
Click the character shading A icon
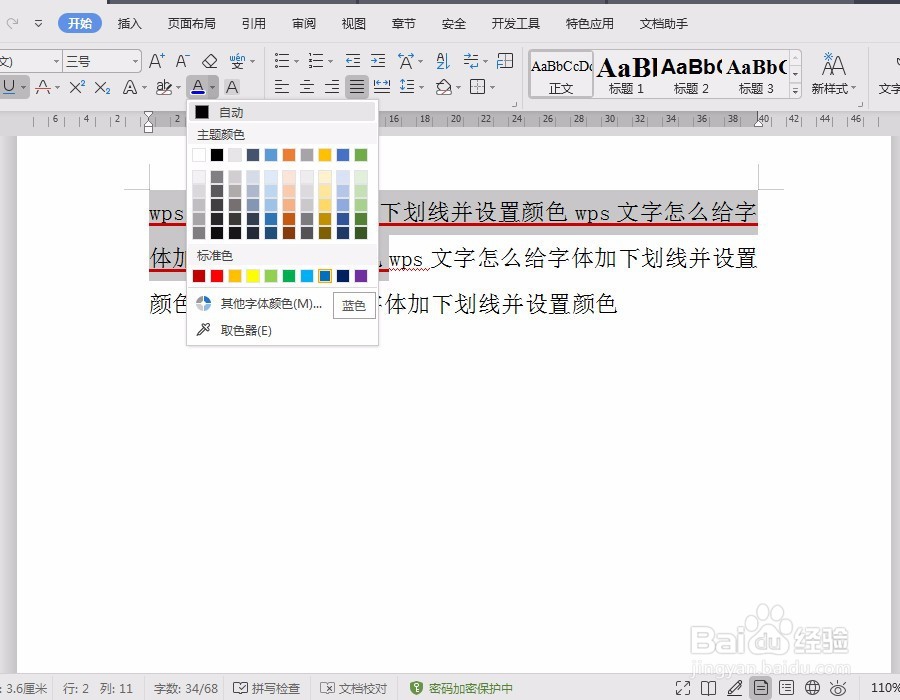[232, 87]
